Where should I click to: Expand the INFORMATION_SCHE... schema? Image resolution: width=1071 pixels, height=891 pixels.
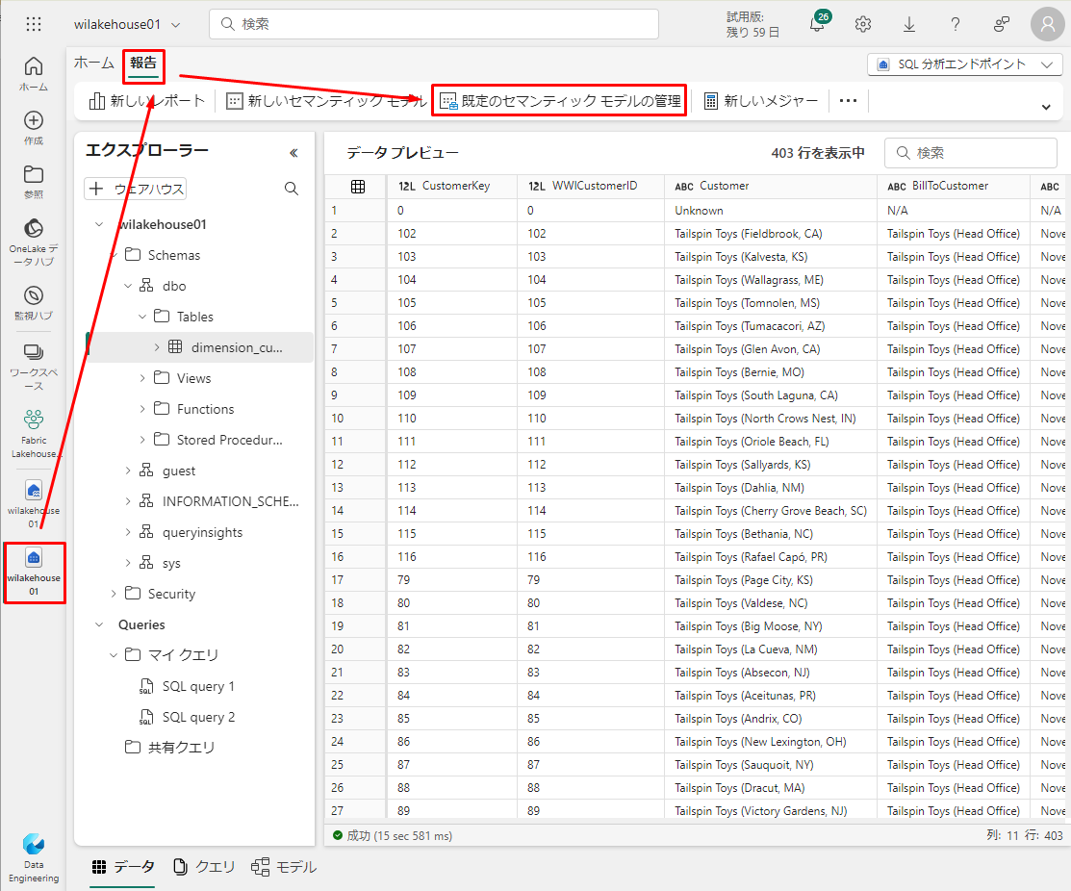[128, 501]
